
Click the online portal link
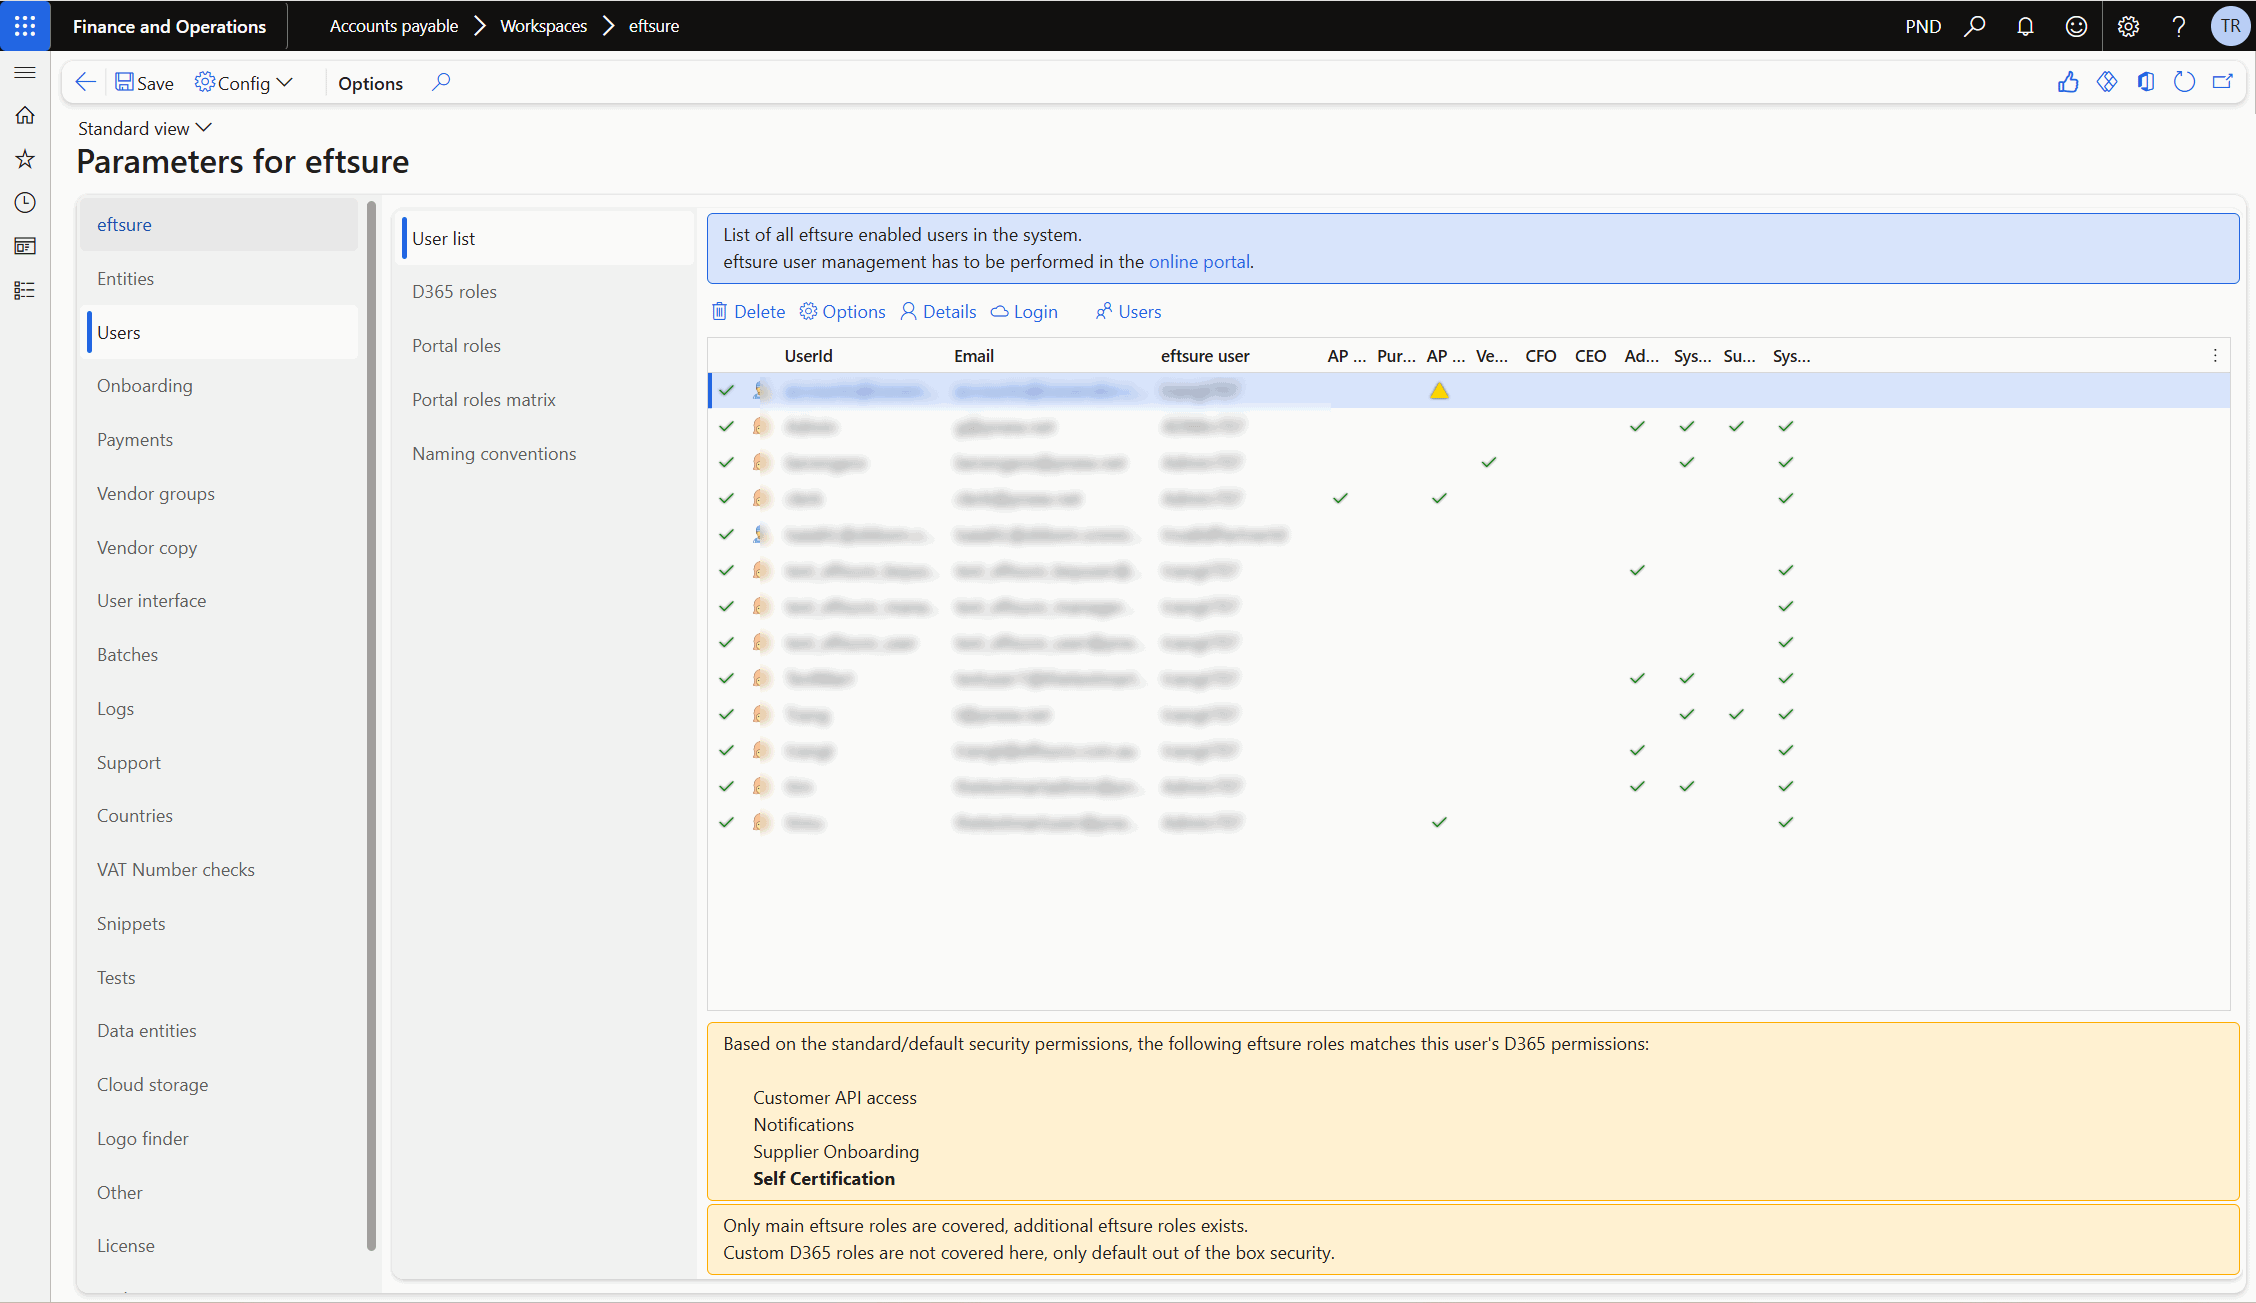click(x=1199, y=262)
